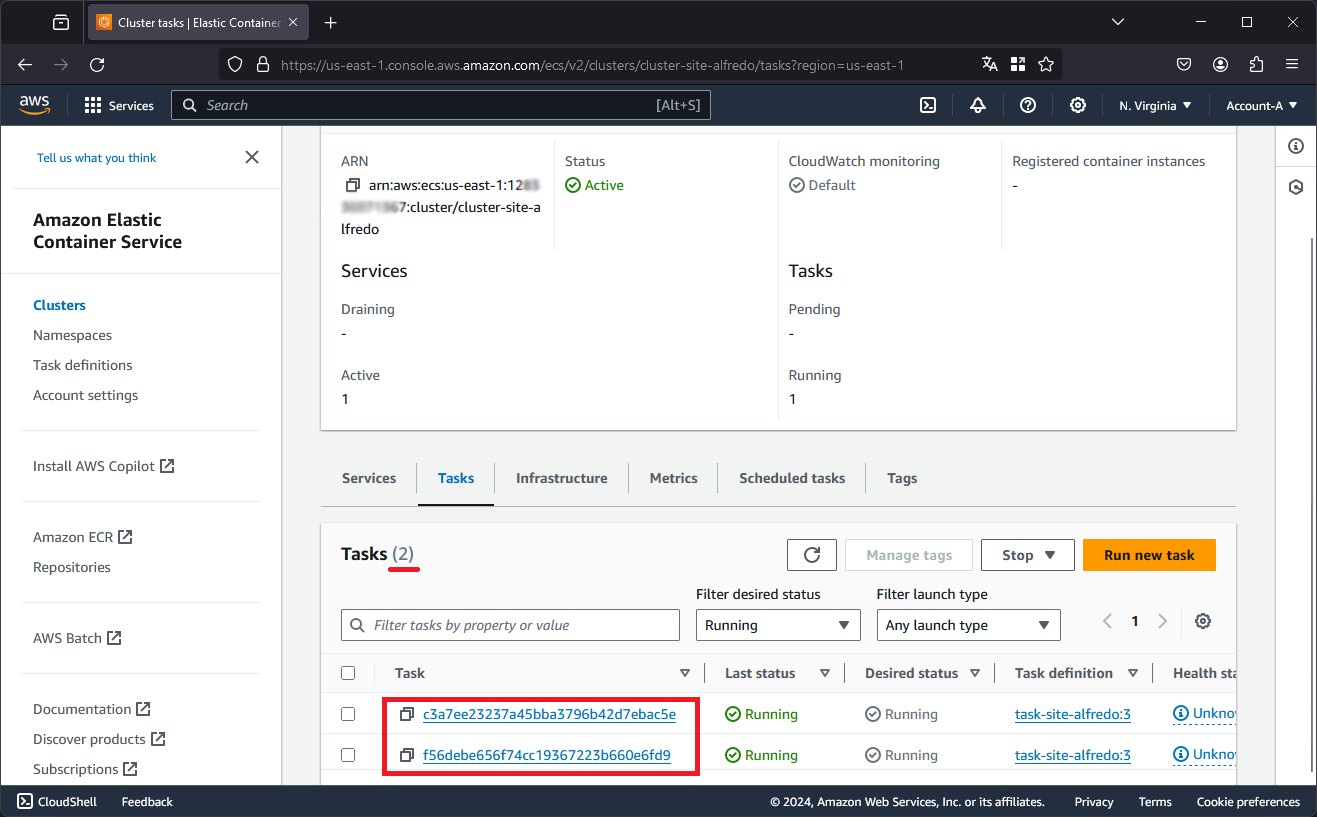The width and height of the screenshot is (1317, 817).
Task: Open the CloudShell icon in the top bar
Action: click(928, 105)
